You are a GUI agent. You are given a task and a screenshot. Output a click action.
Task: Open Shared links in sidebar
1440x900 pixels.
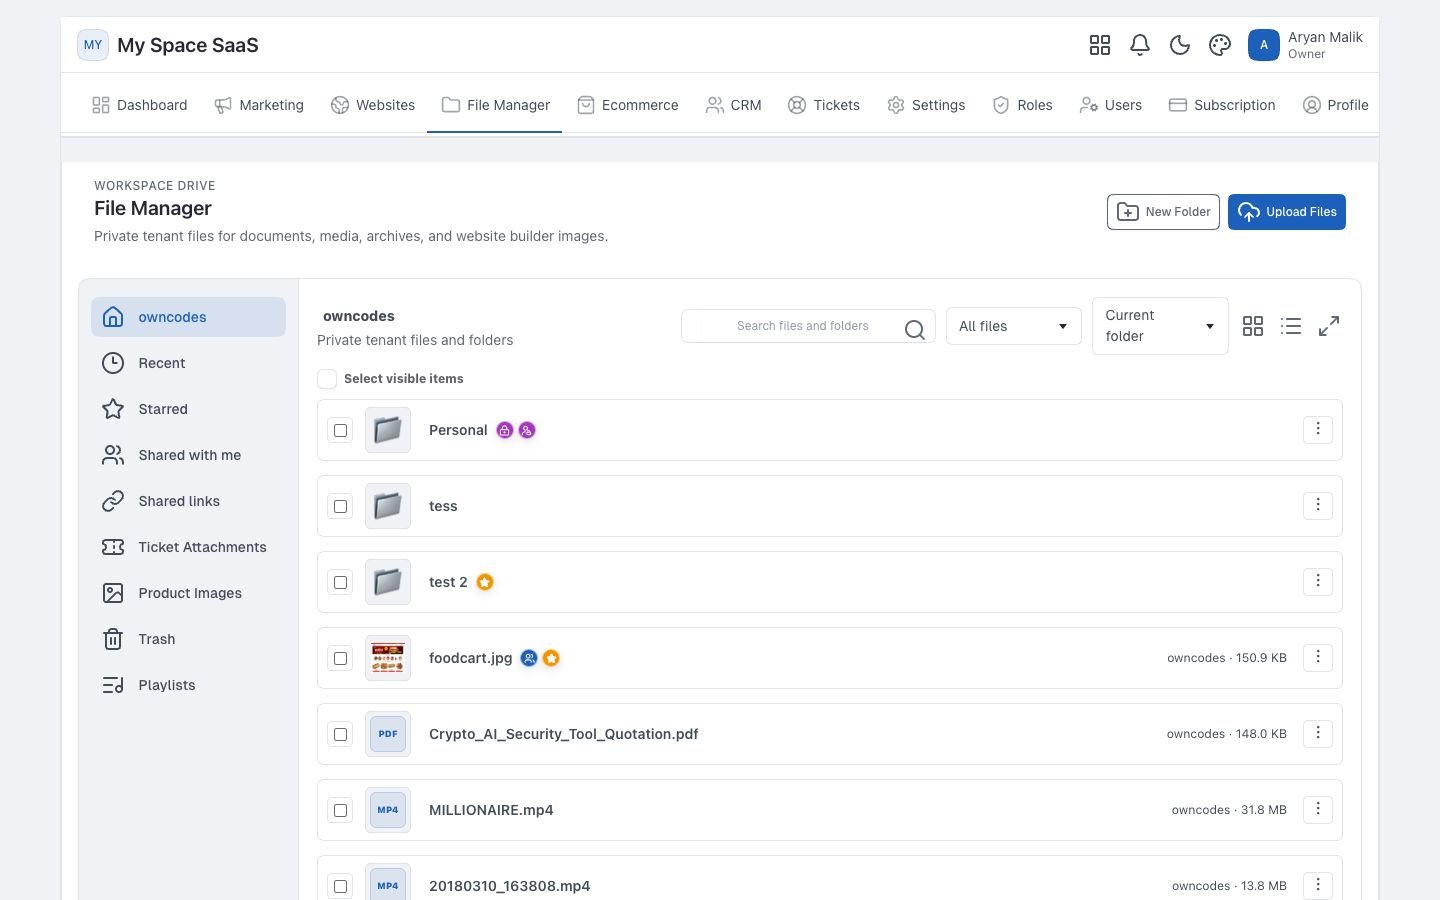click(x=188, y=501)
